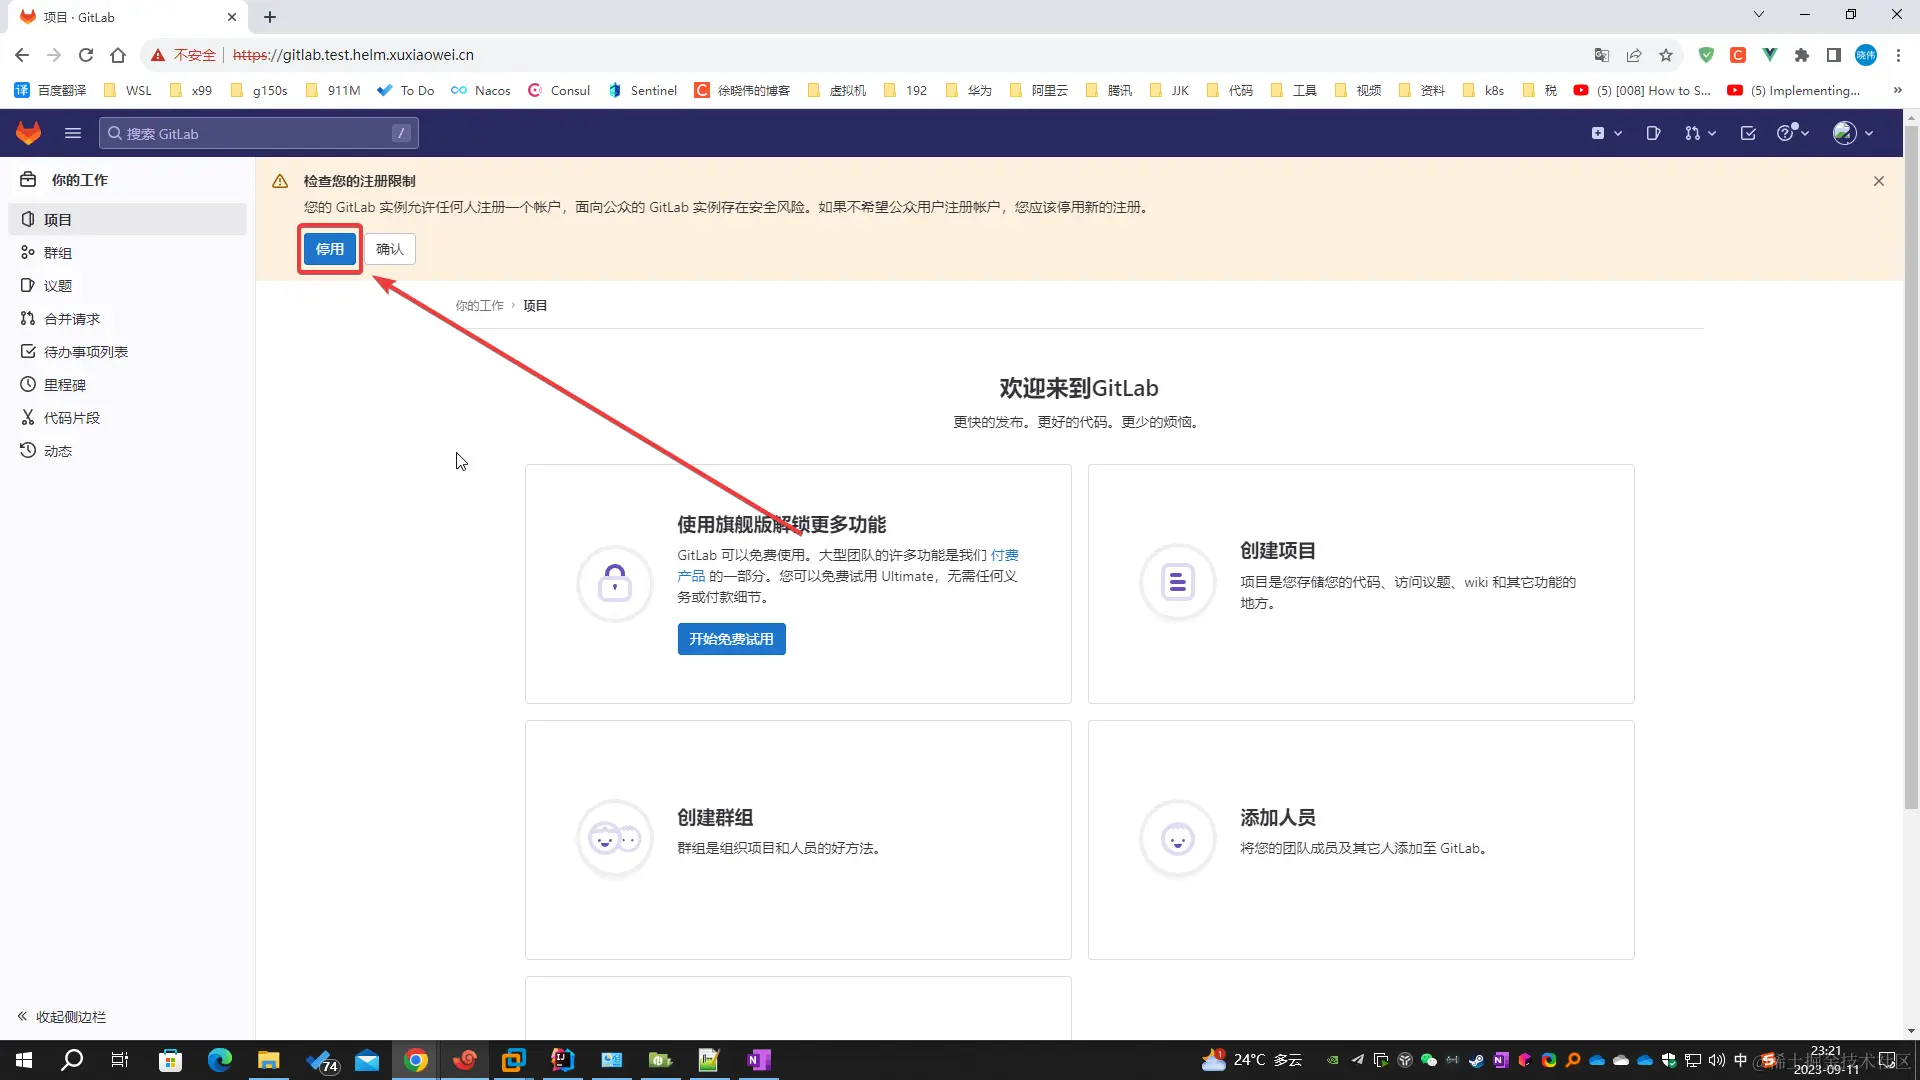
Task: Open the help question mark dropdown
Action: (x=1792, y=133)
